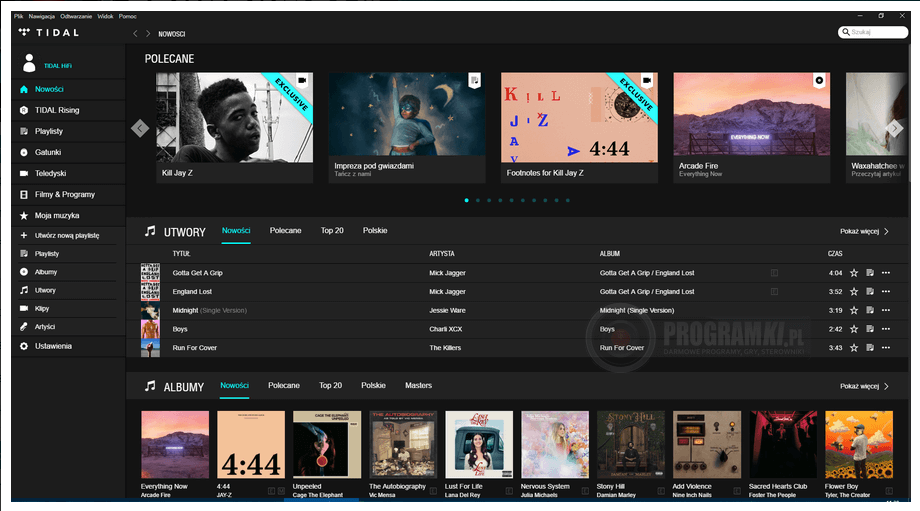The image size is (920, 511).
Task: Switch Utwory to Polskie tab
Action: [375, 231]
